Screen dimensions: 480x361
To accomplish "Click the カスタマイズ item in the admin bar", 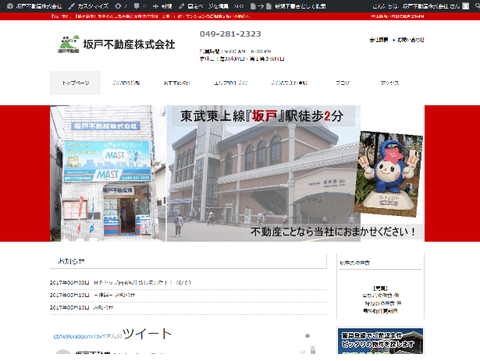I will 88,6.
